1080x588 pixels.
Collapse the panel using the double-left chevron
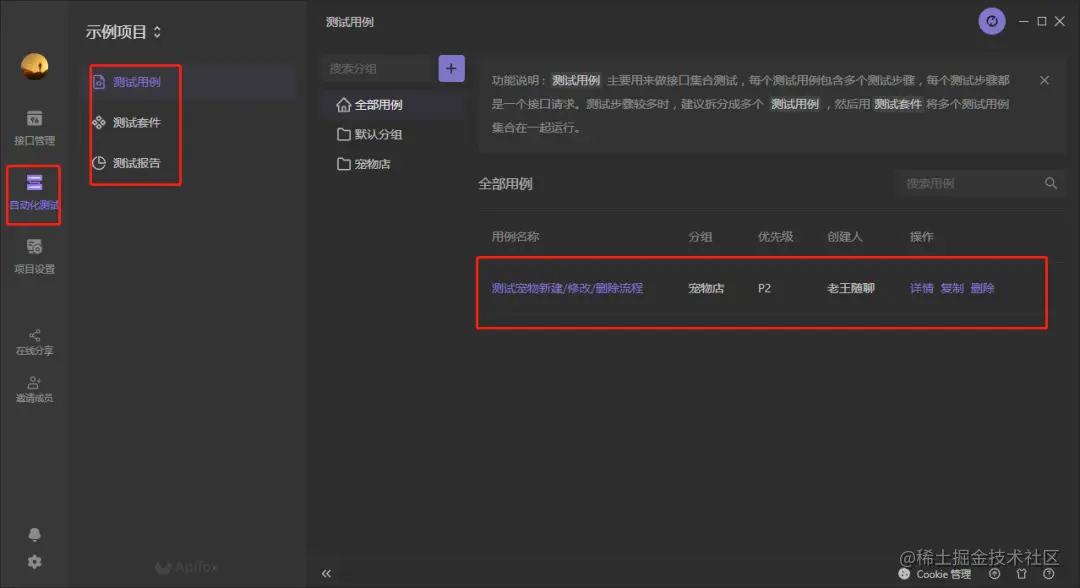[325, 573]
